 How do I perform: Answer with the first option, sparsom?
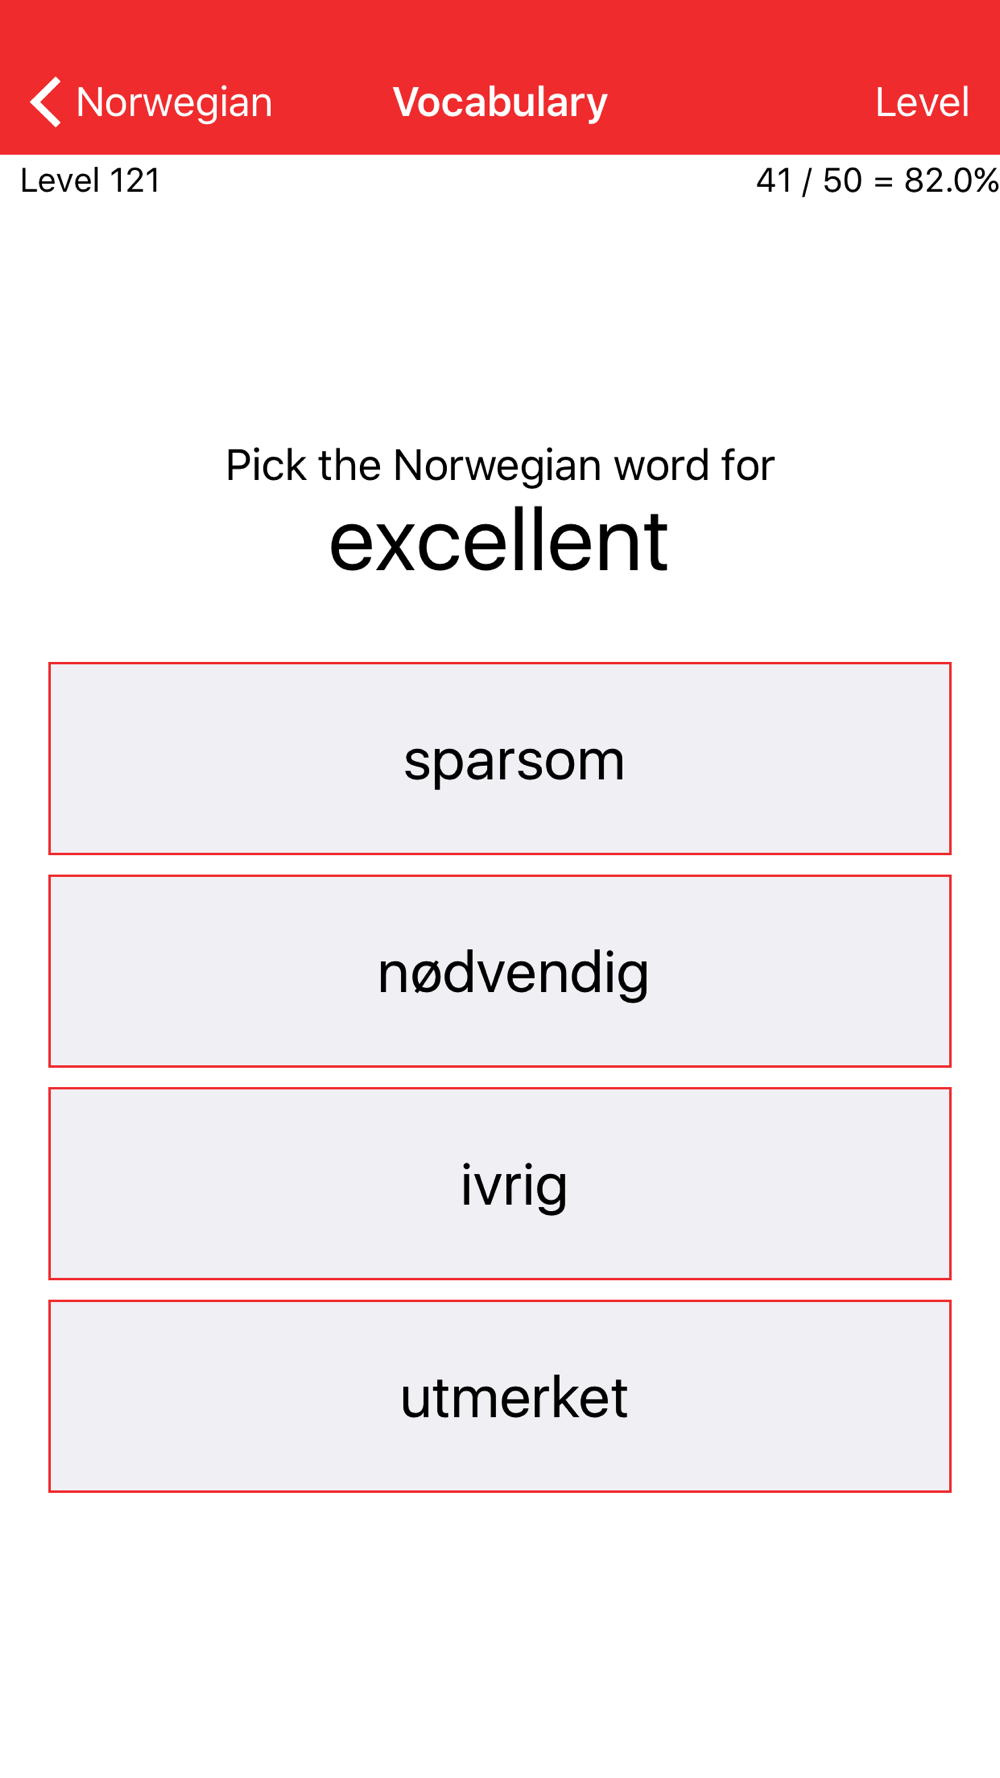500,758
